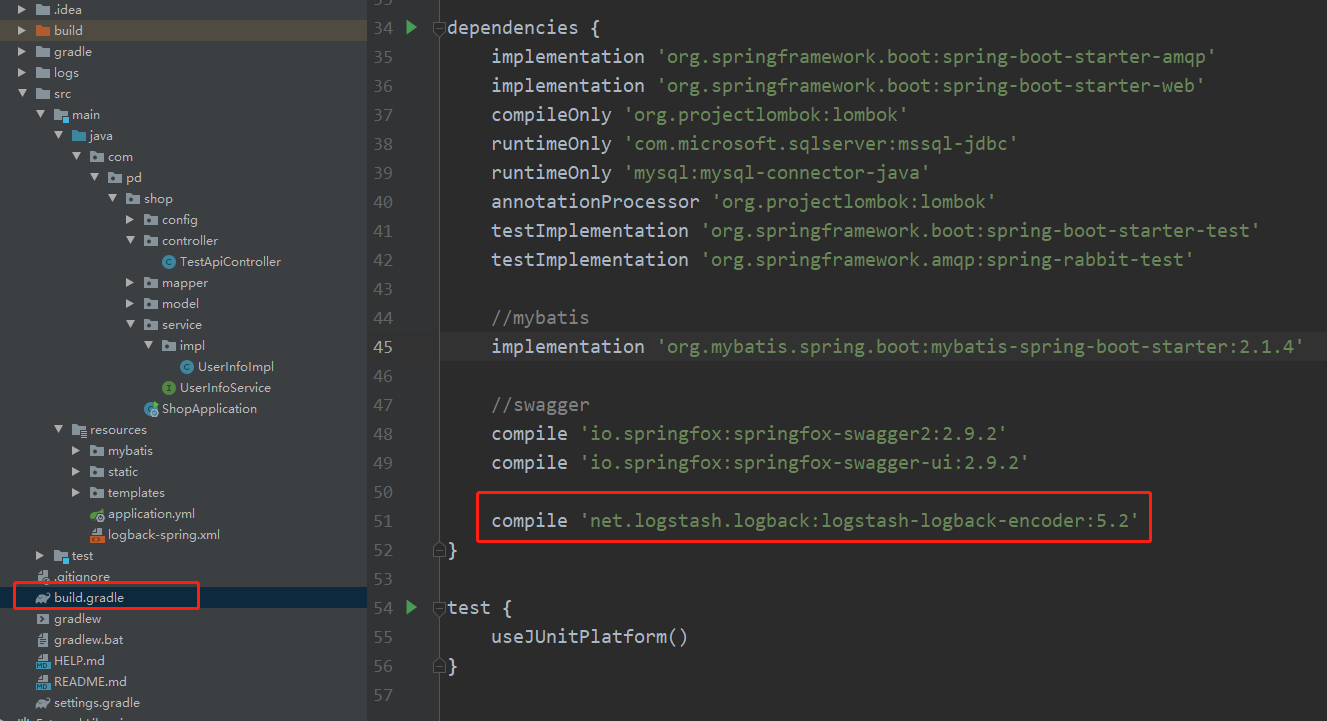Collapse the resources folder arrow
Image resolution: width=1327 pixels, height=721 pixels.
coord(58,429)
